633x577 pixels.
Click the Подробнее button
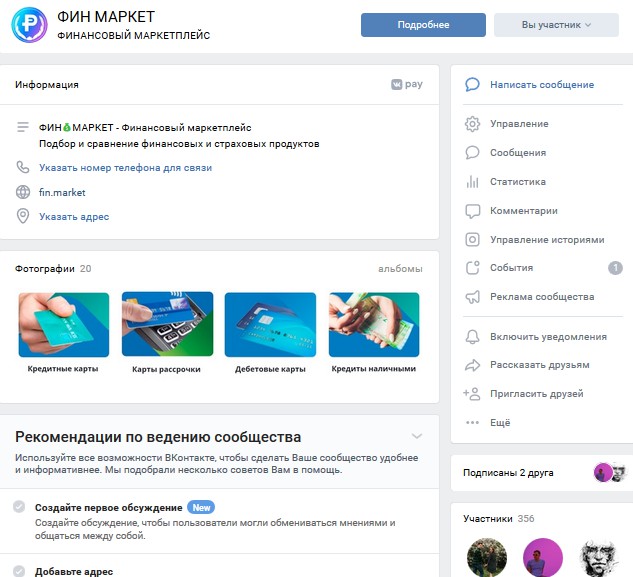tap(423, 25)
